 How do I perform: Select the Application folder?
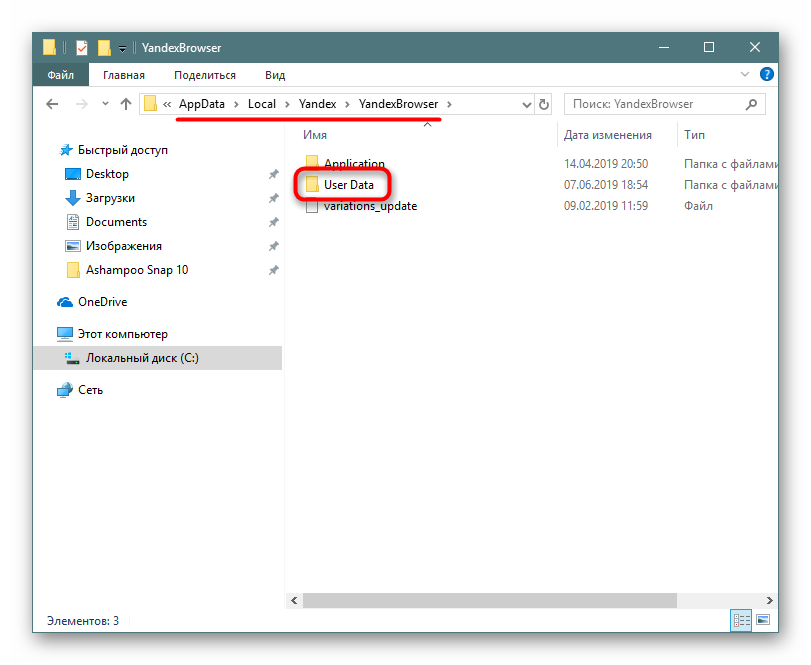[354, 163]
